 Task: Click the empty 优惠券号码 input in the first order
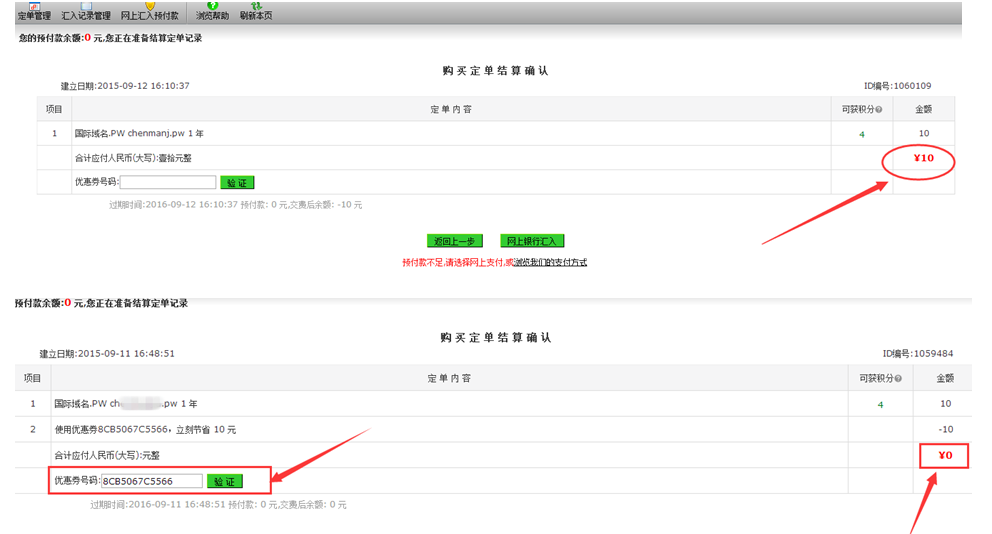(168, 182)
